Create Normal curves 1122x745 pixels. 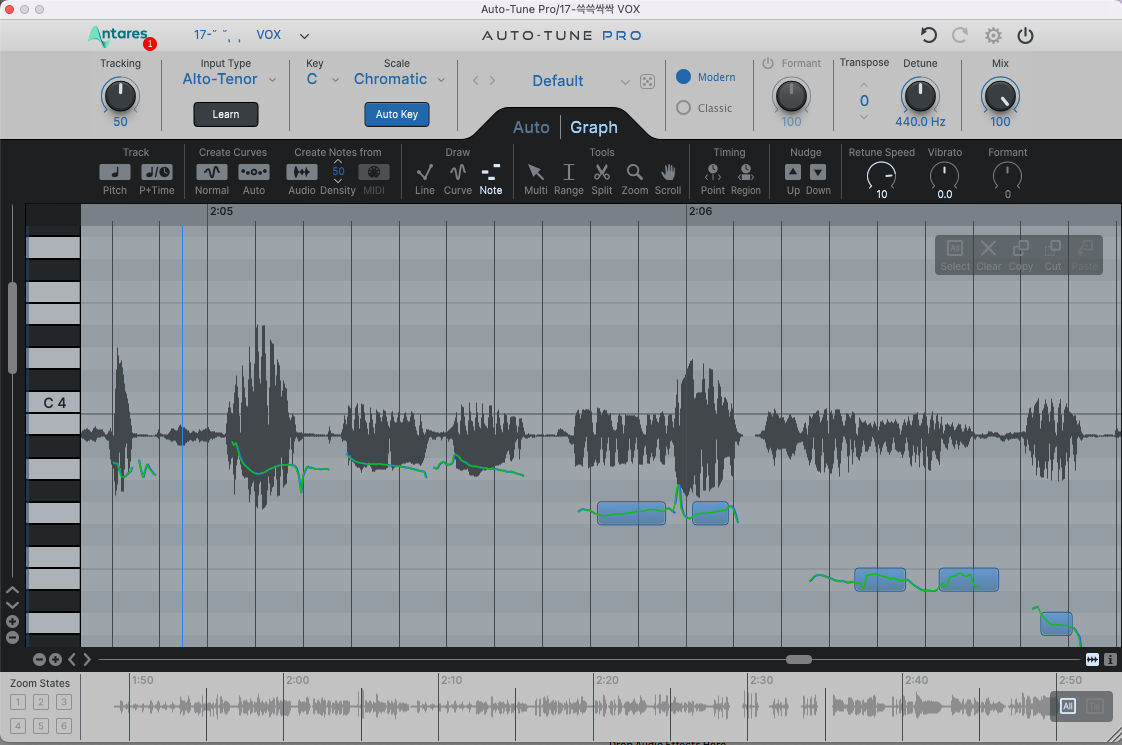coord(212,172)
